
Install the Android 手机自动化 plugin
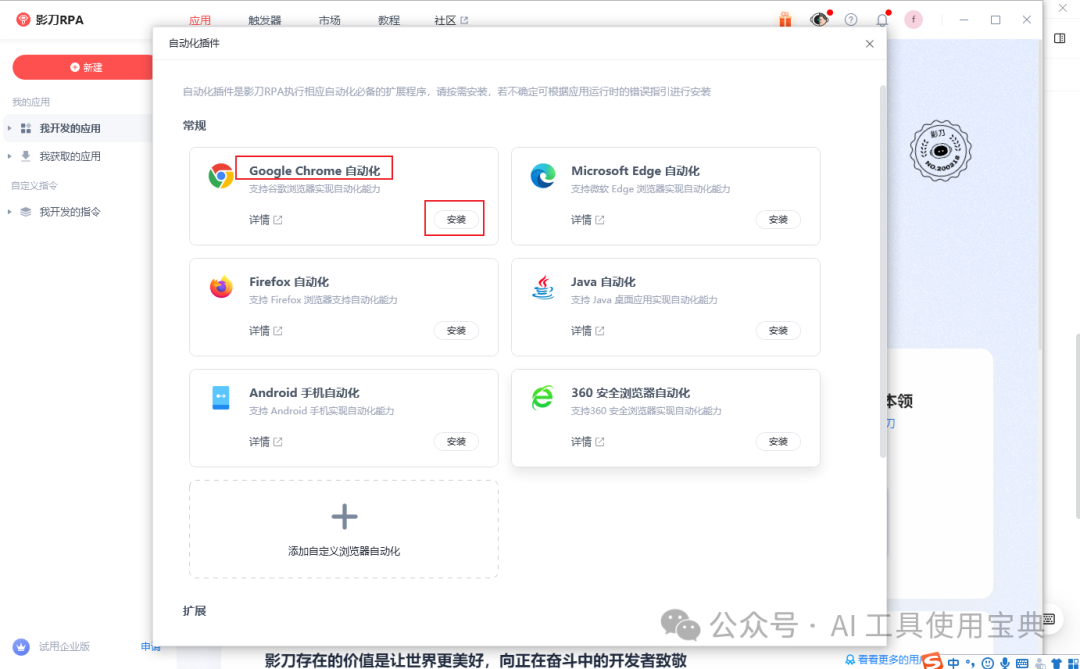pos(456,441)
